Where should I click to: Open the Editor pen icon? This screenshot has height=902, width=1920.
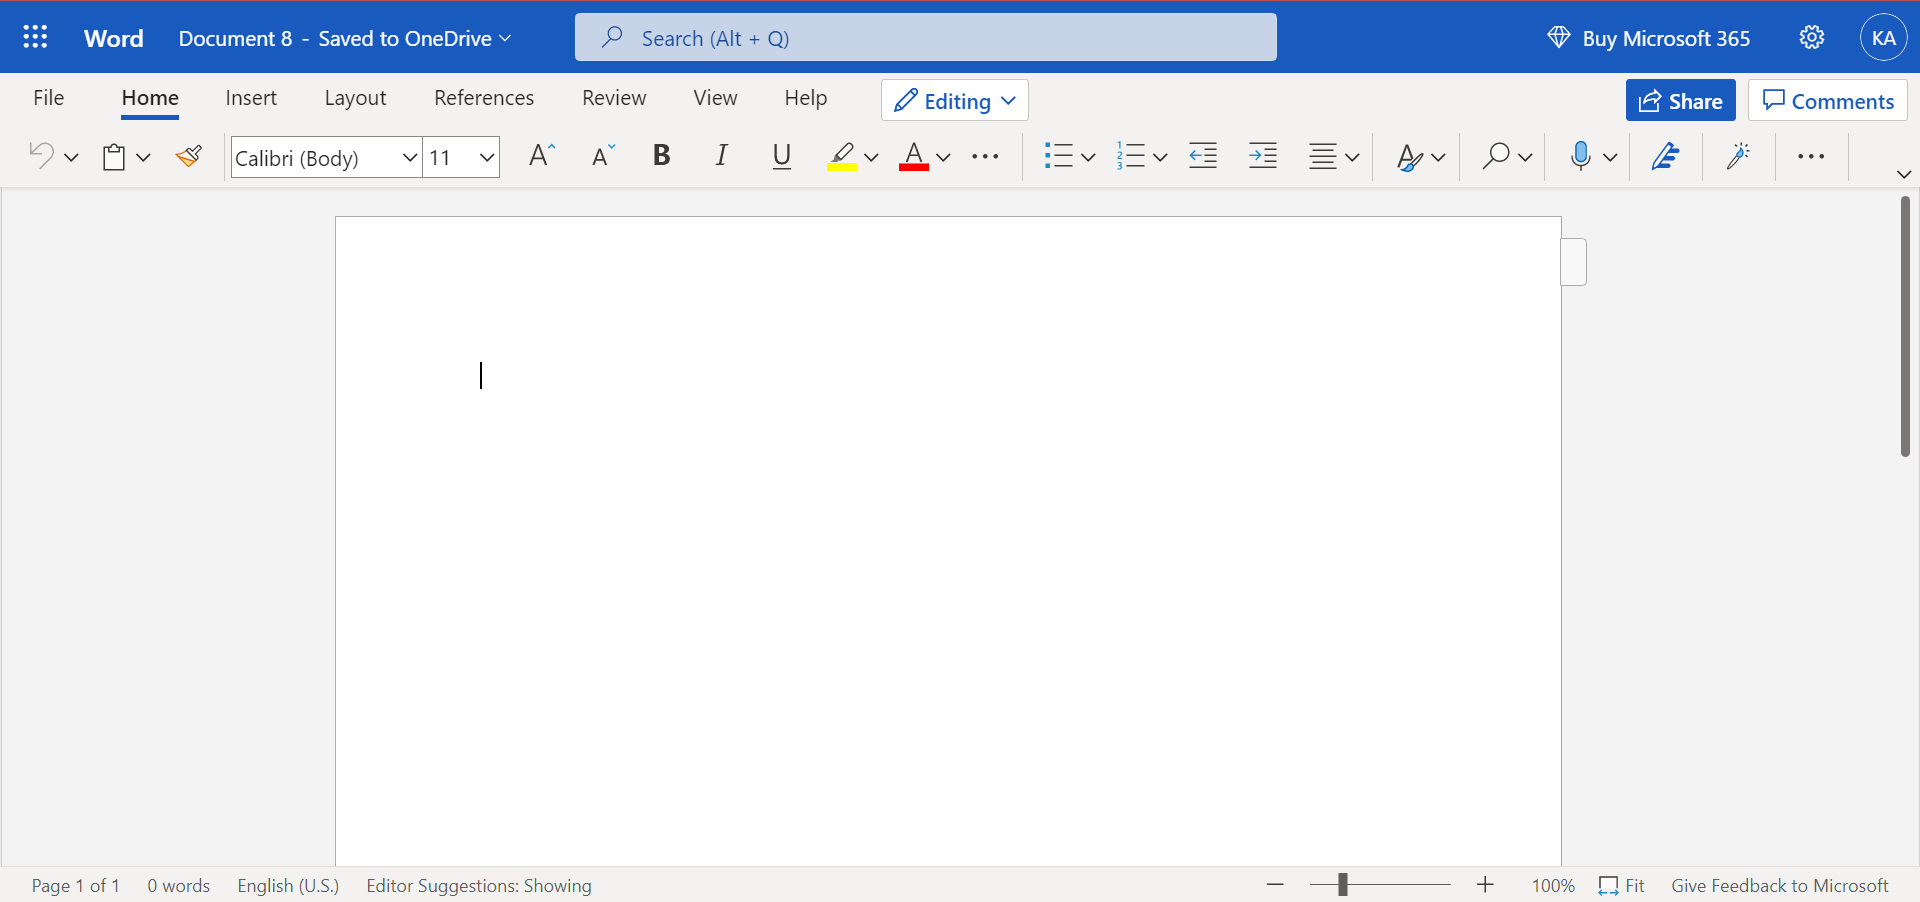pos(1665,156)
